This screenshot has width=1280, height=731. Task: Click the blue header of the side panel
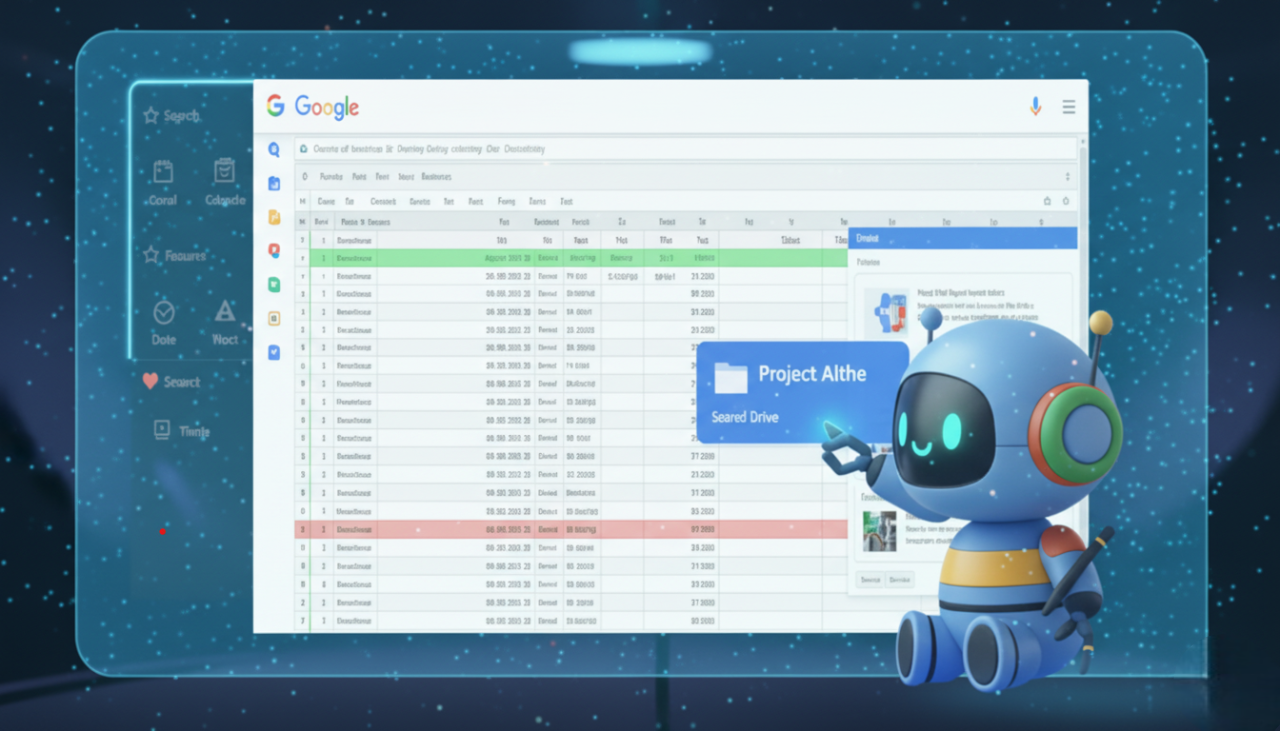[962, 238]
